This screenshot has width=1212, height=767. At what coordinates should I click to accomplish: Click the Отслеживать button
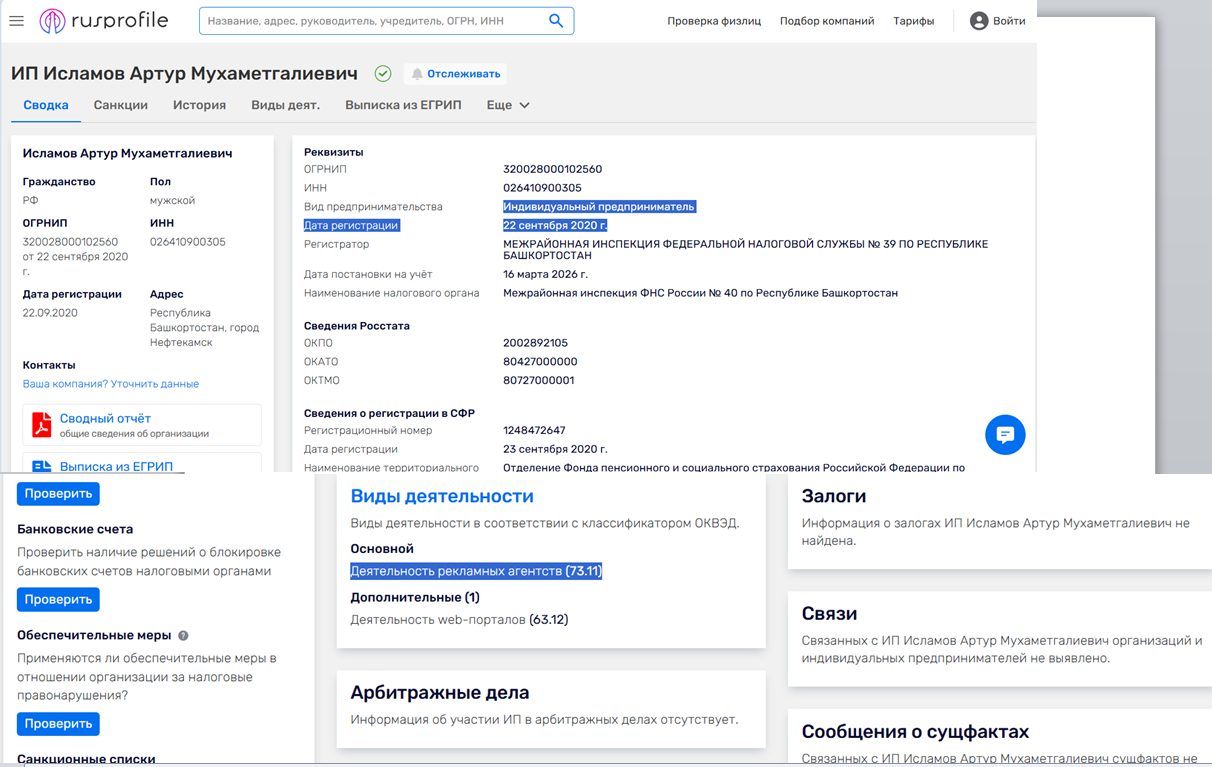click(455, 73)
